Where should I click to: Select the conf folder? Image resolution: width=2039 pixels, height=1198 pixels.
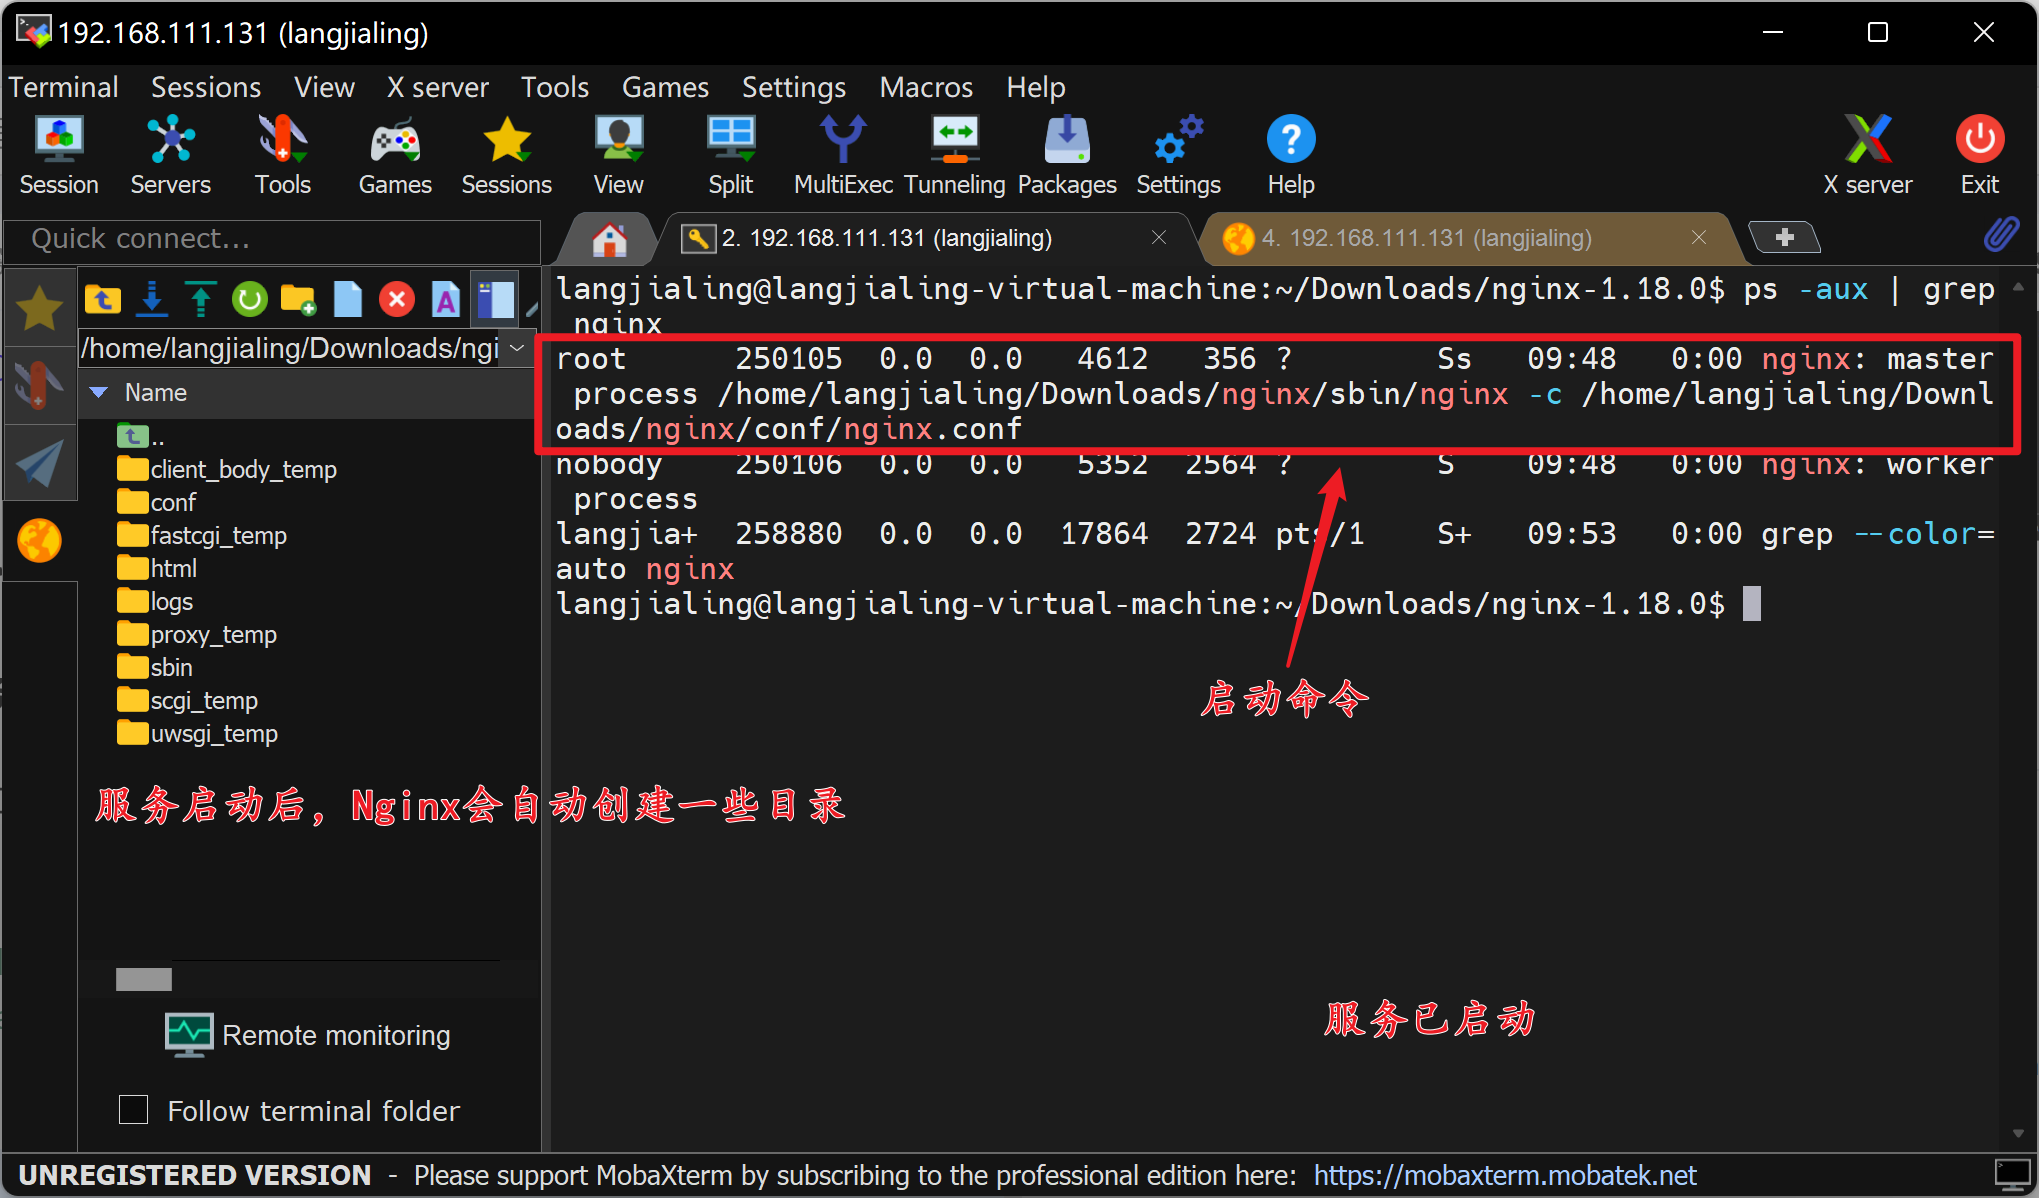click(x=157, y=502)
